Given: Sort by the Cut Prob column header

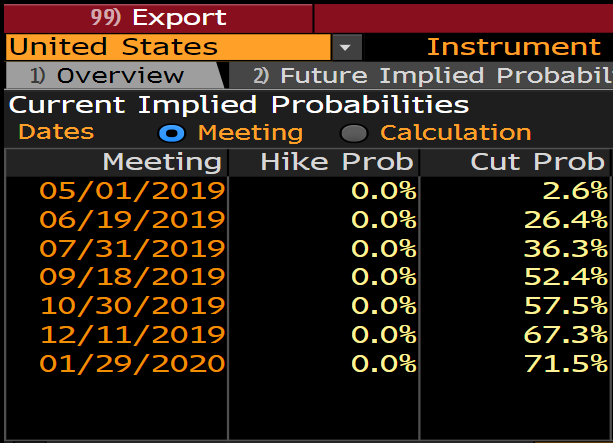Looking at the screenshot, I should (x=538, y=162).
